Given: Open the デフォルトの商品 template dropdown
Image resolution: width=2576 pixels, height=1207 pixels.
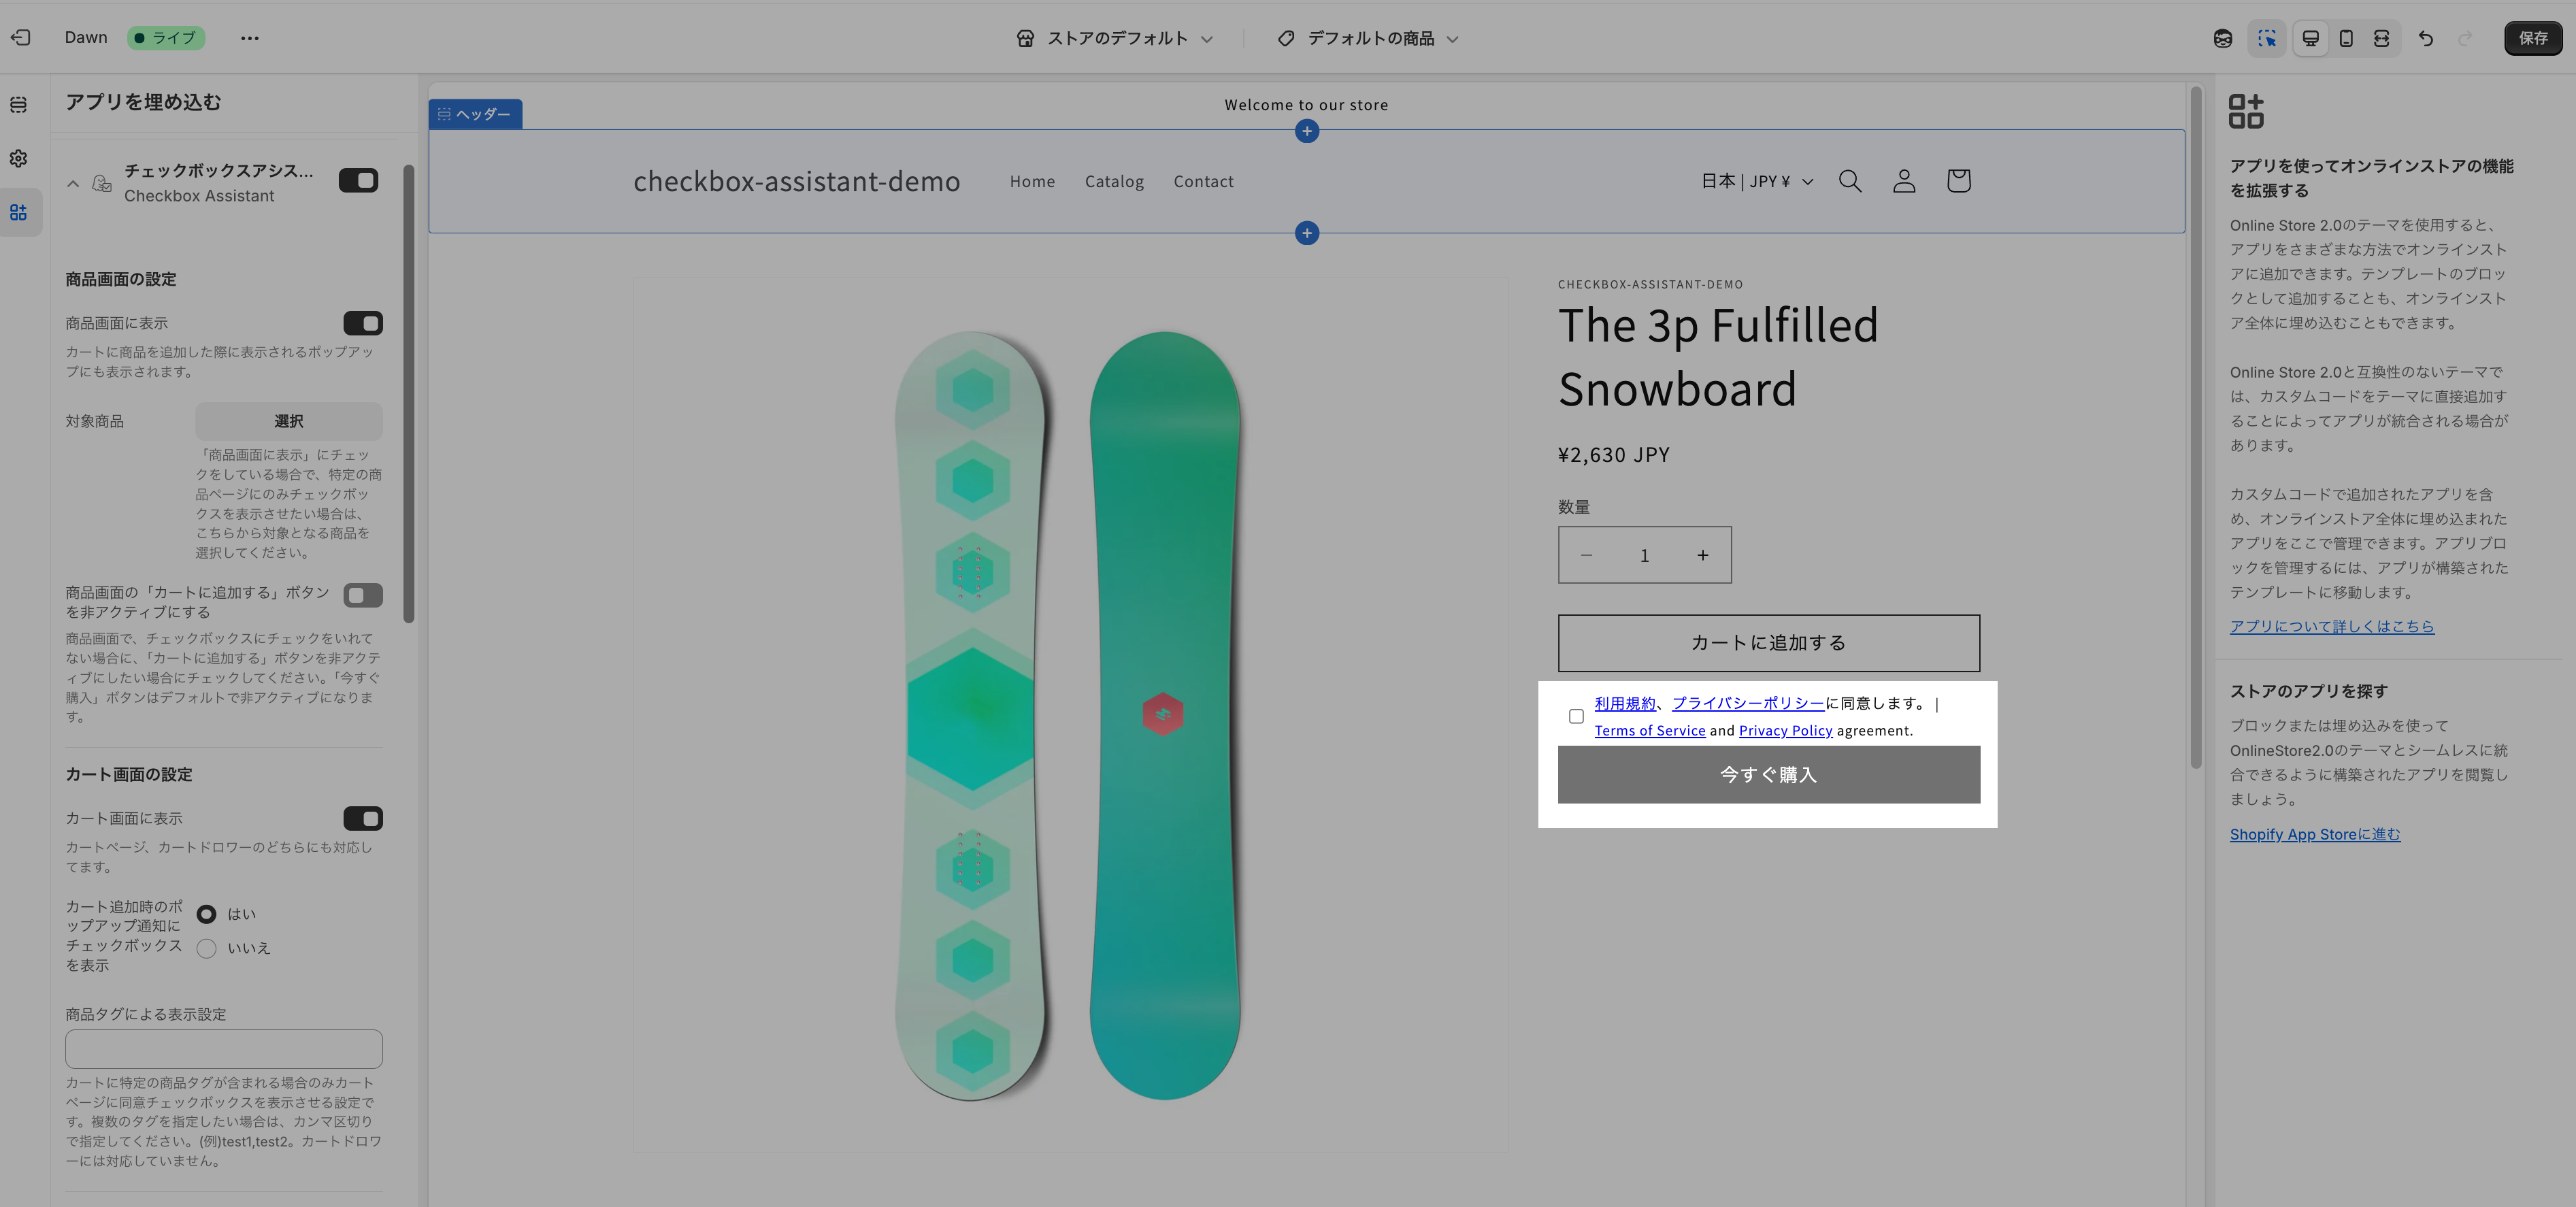Looking at the screenshot, I should [x=1368, y=38].
